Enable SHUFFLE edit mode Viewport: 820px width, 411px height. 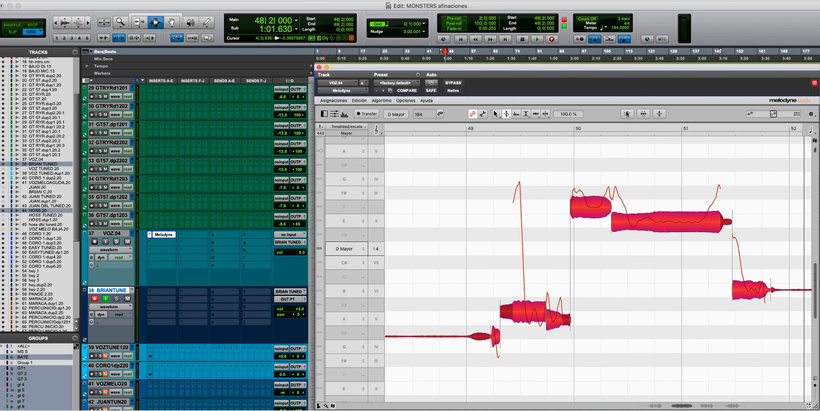click(12, 25)
